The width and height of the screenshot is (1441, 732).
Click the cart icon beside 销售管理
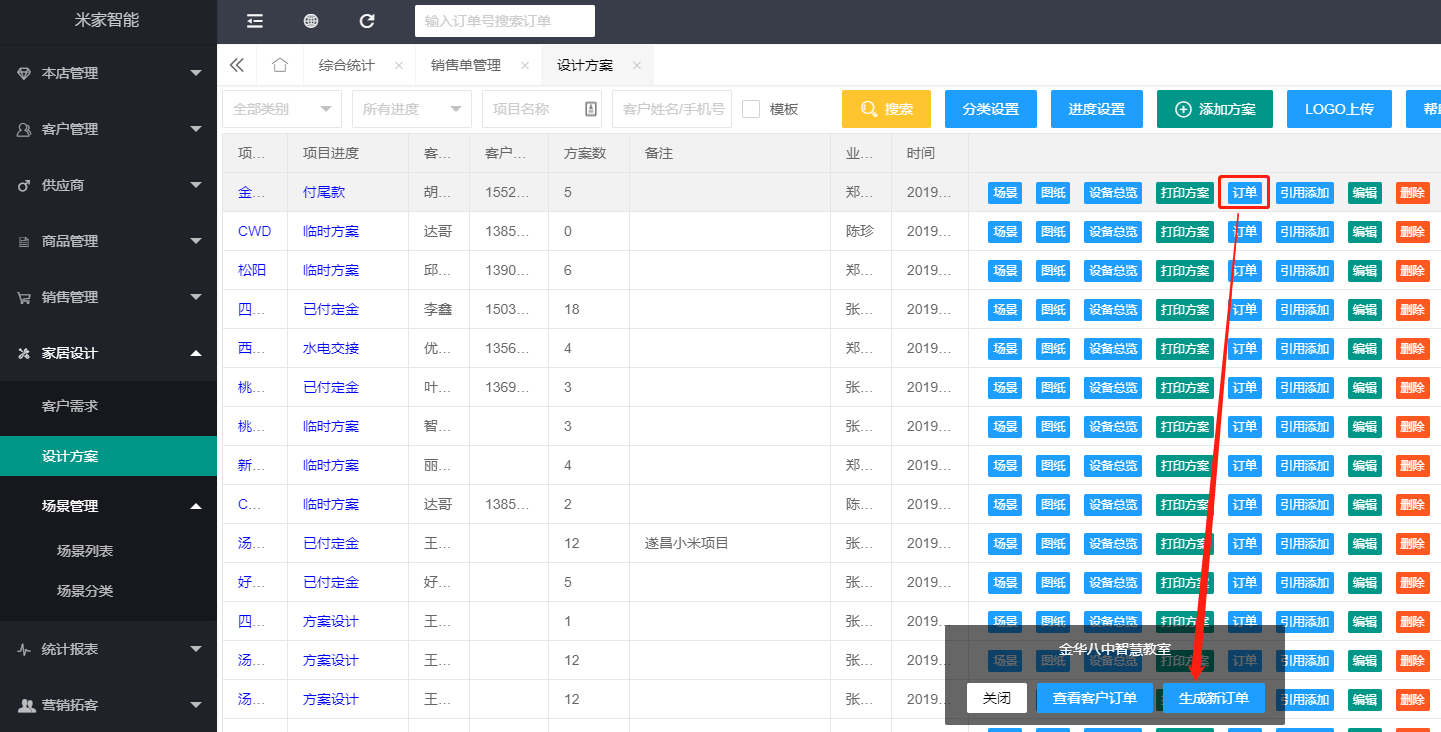pyautogui.click(x=25, y=297)
